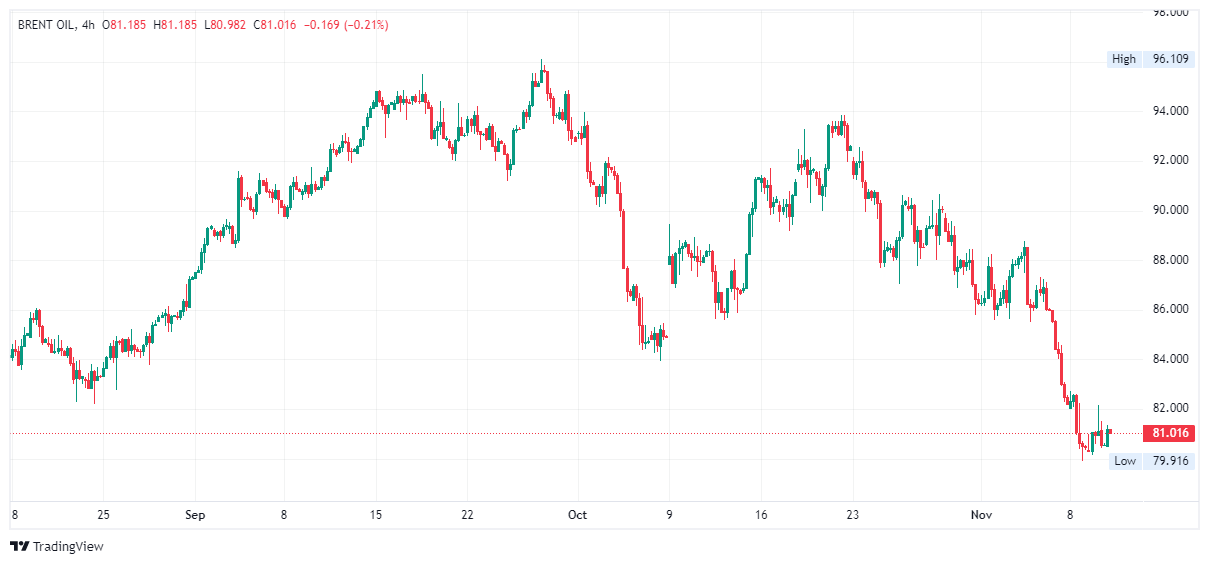
Task: Open the TradingView text link
Action: point(68,546)
